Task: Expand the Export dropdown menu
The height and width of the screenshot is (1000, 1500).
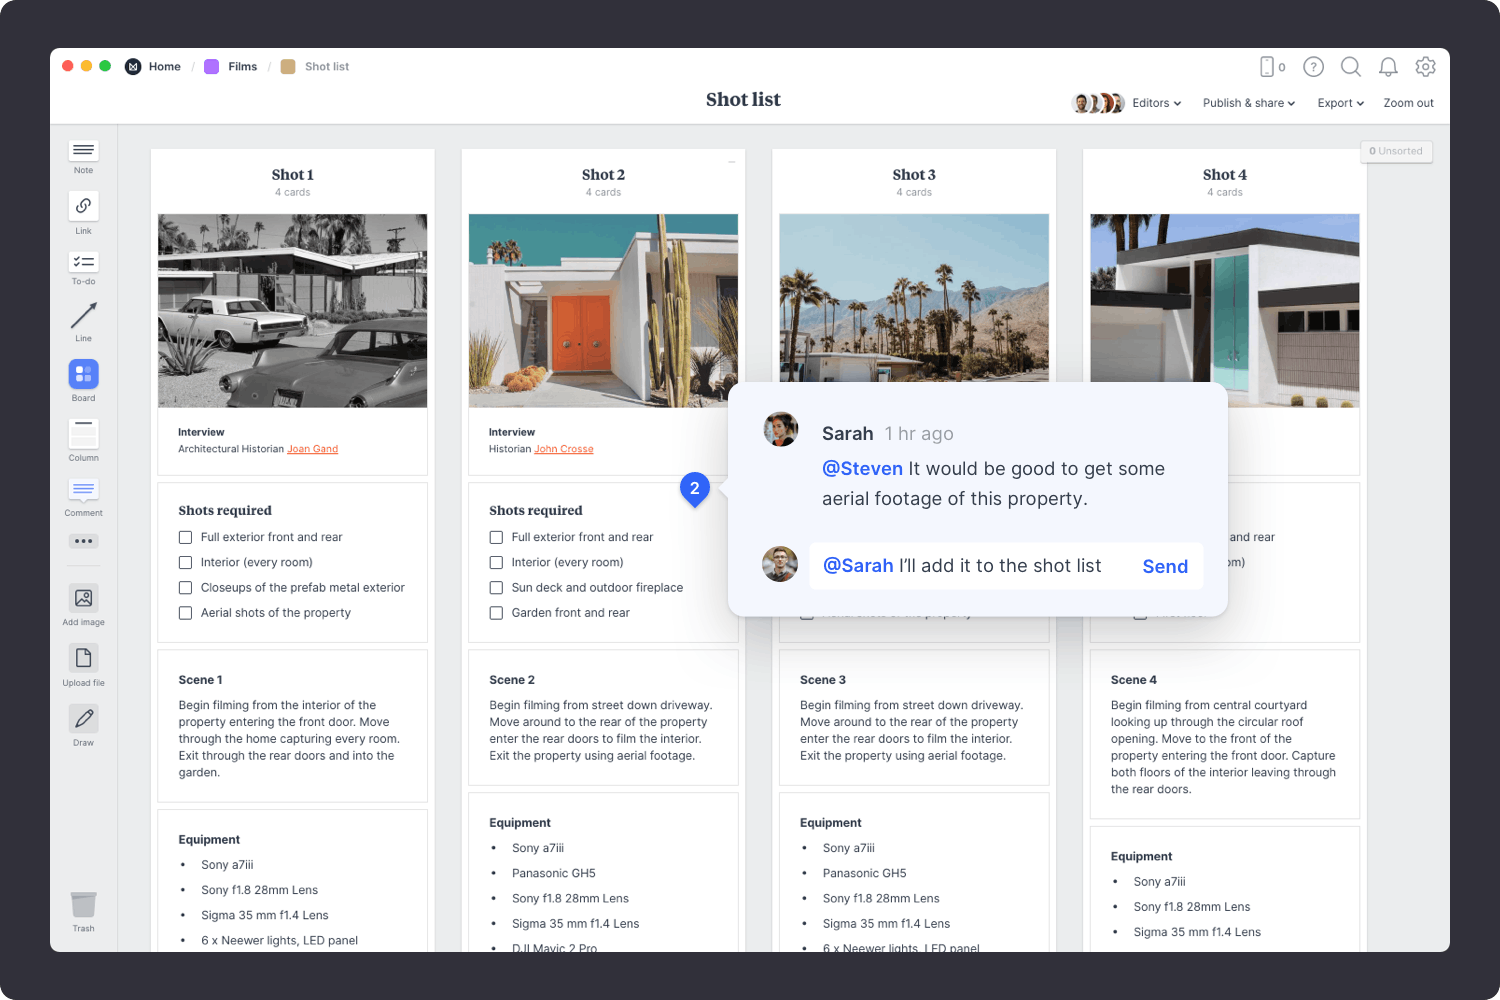Action: 1340,103
